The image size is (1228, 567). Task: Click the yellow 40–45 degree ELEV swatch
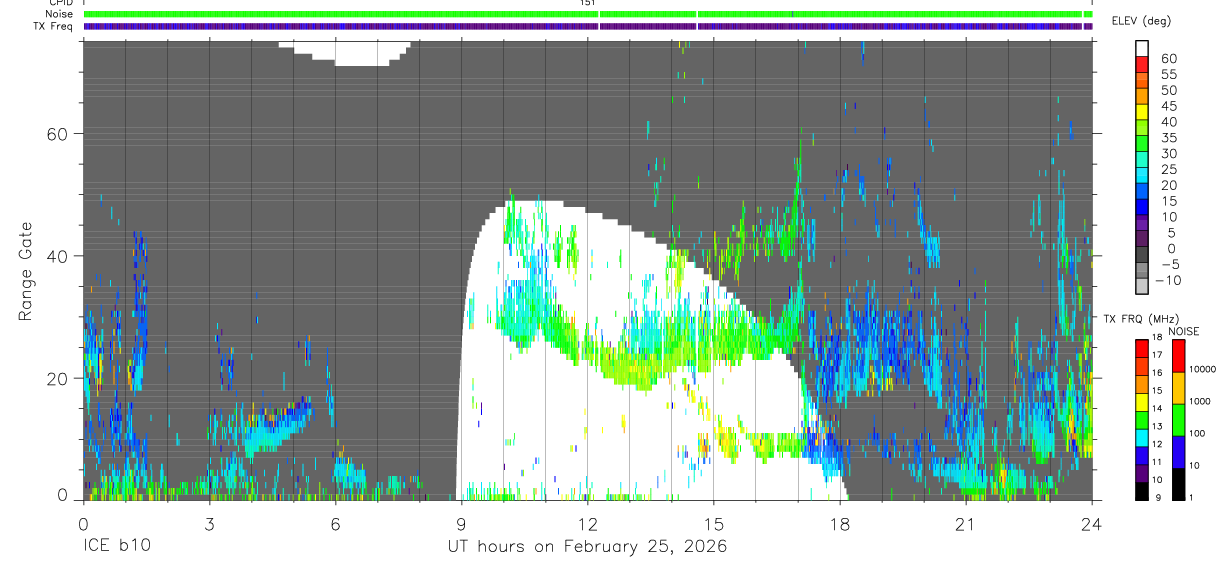click(x=1142, y=112)
